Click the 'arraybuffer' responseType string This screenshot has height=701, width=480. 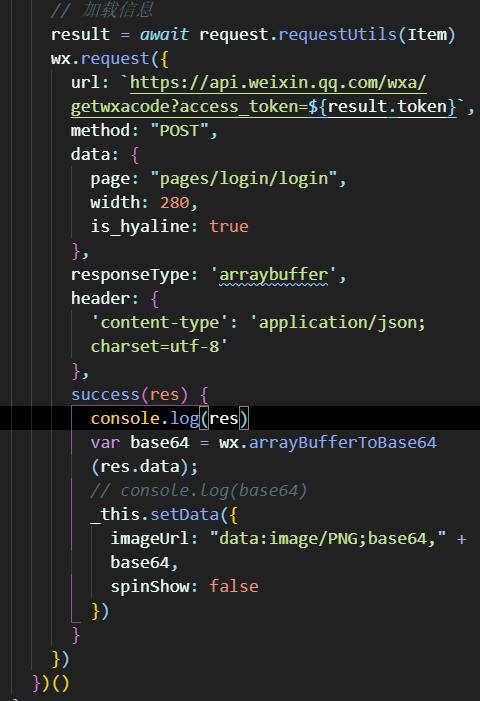pos(273,274)
